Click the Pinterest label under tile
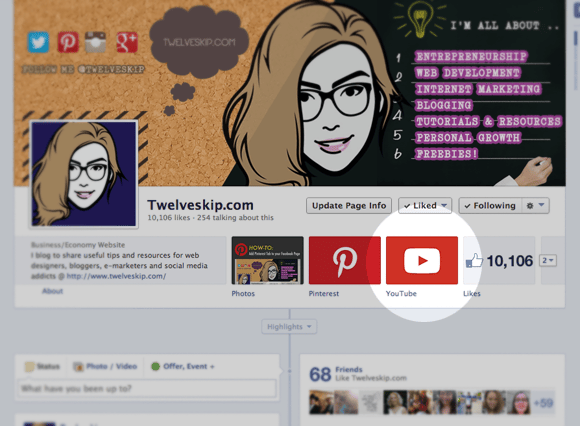This screenshot has width=580, height=426. tap(324, 294)
